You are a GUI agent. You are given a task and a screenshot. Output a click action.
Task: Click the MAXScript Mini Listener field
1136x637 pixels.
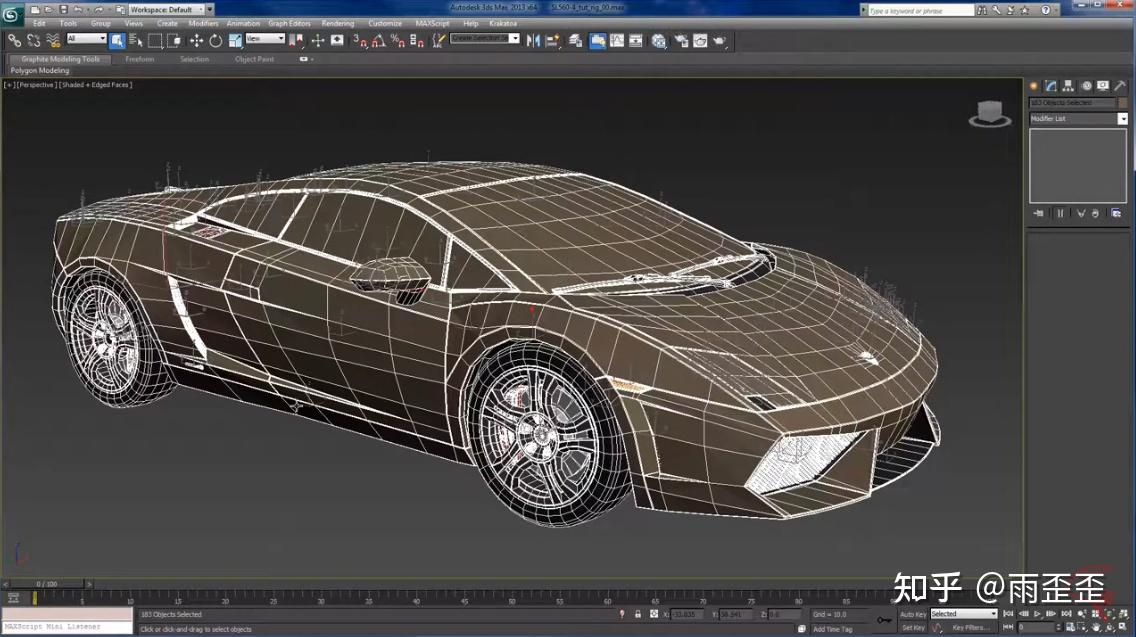pos(65,626)
